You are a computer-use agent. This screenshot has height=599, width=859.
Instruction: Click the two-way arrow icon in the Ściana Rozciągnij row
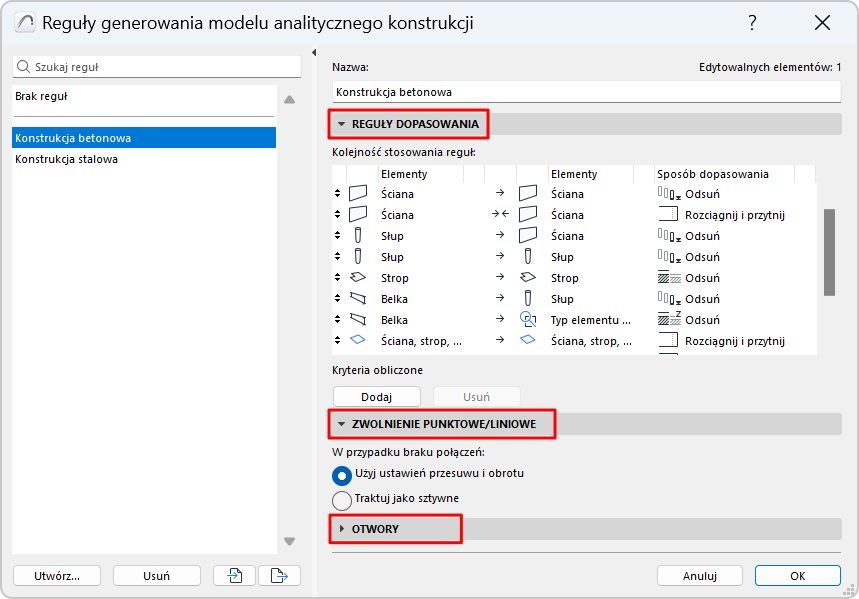point(500,214)
